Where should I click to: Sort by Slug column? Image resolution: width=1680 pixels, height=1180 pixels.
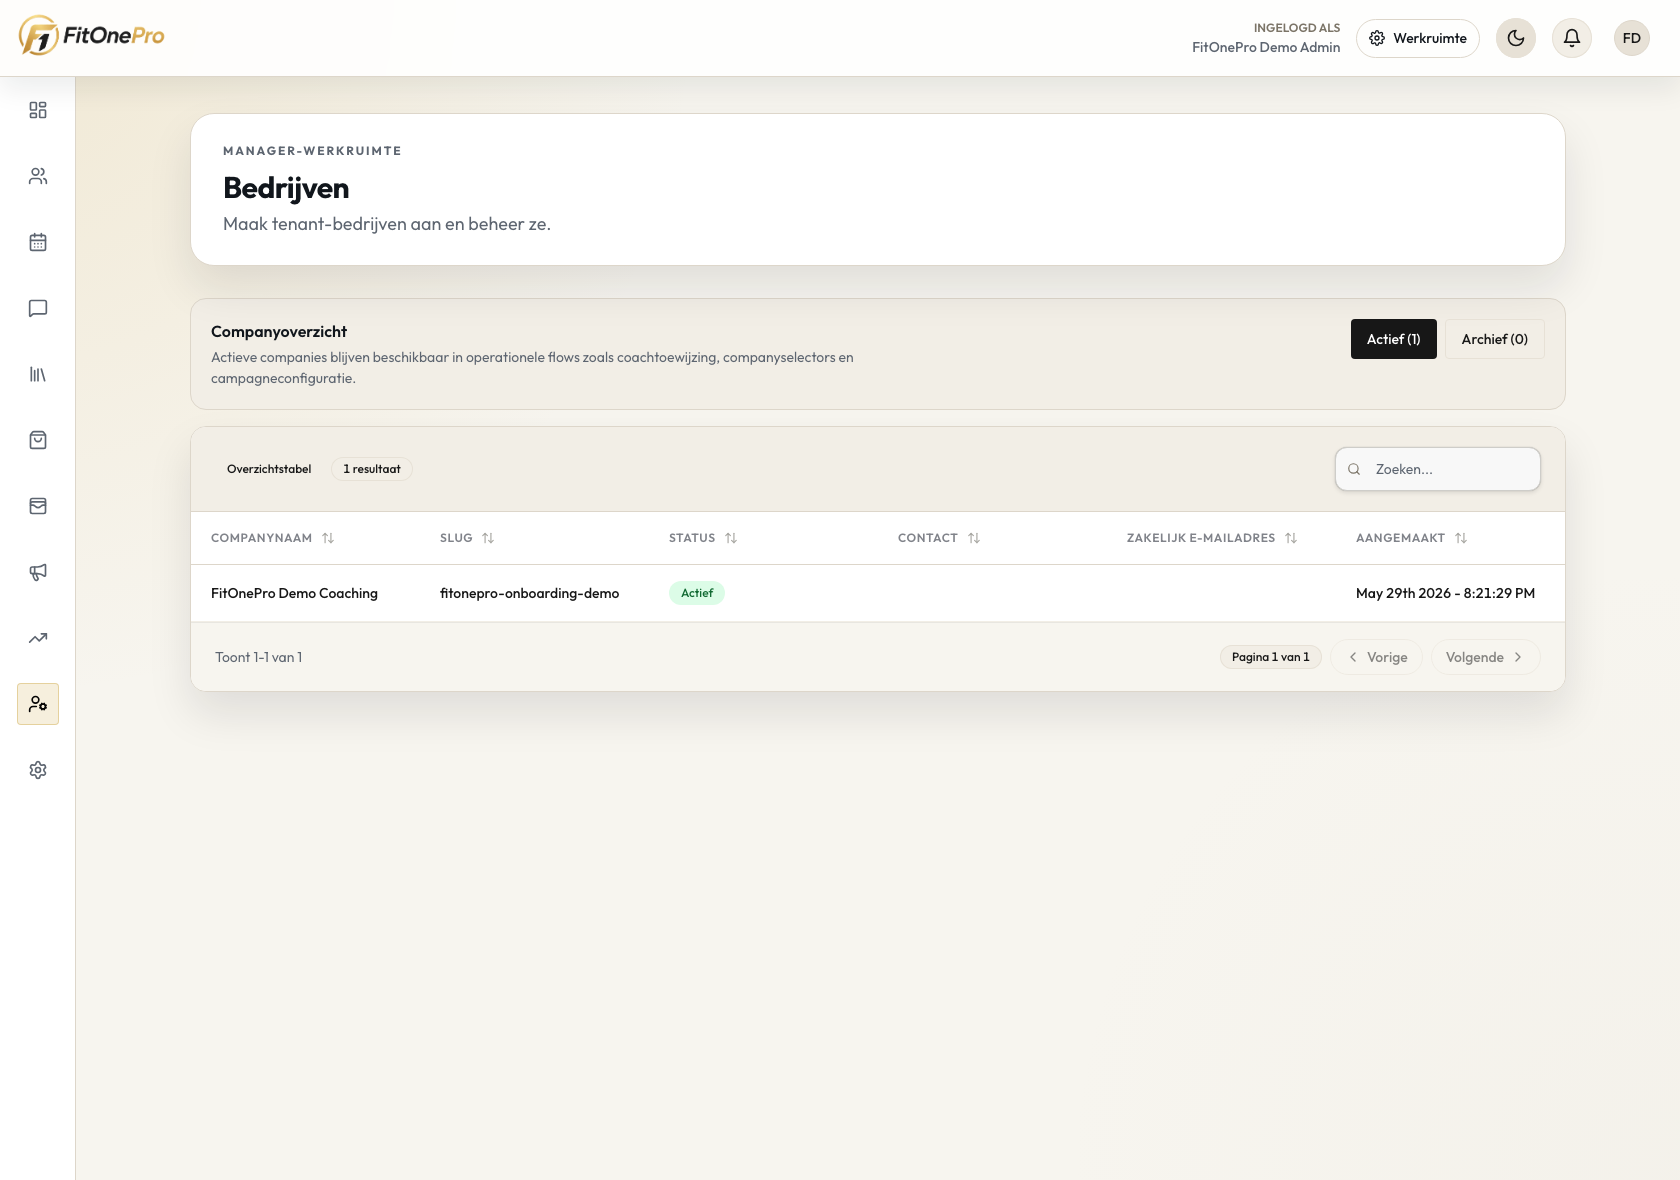click(x=467, y=538)
